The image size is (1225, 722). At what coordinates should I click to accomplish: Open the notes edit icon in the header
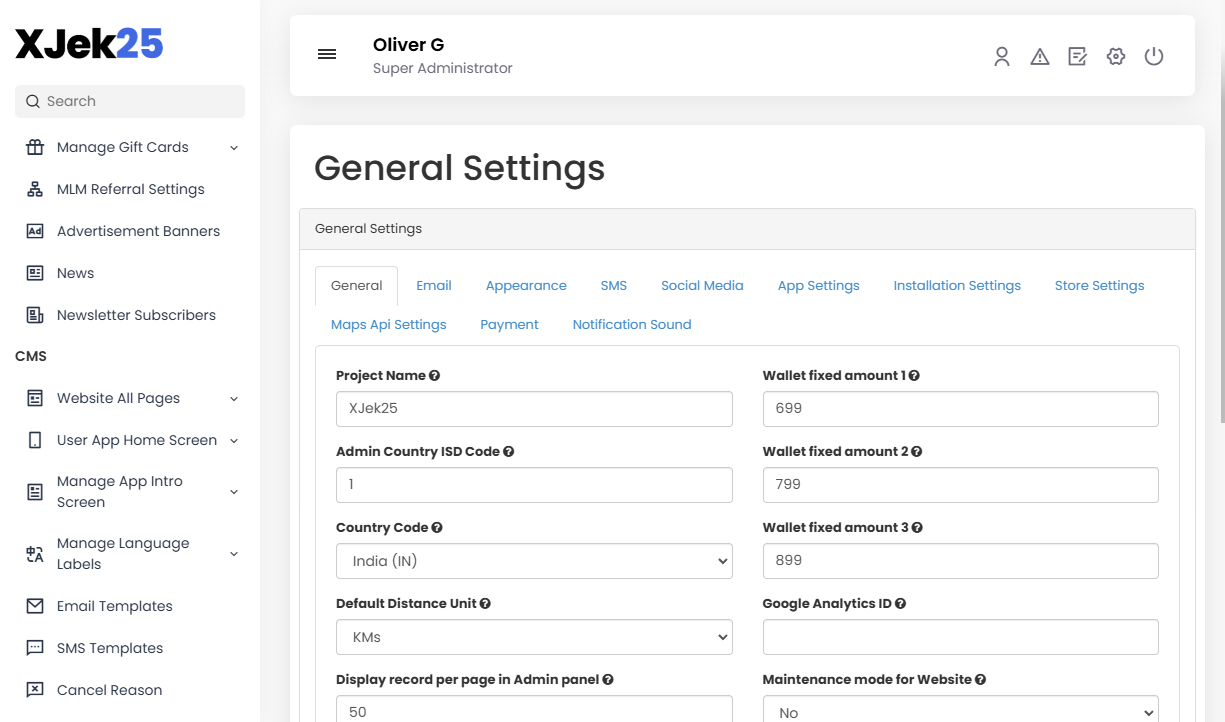coord(1077,56)
